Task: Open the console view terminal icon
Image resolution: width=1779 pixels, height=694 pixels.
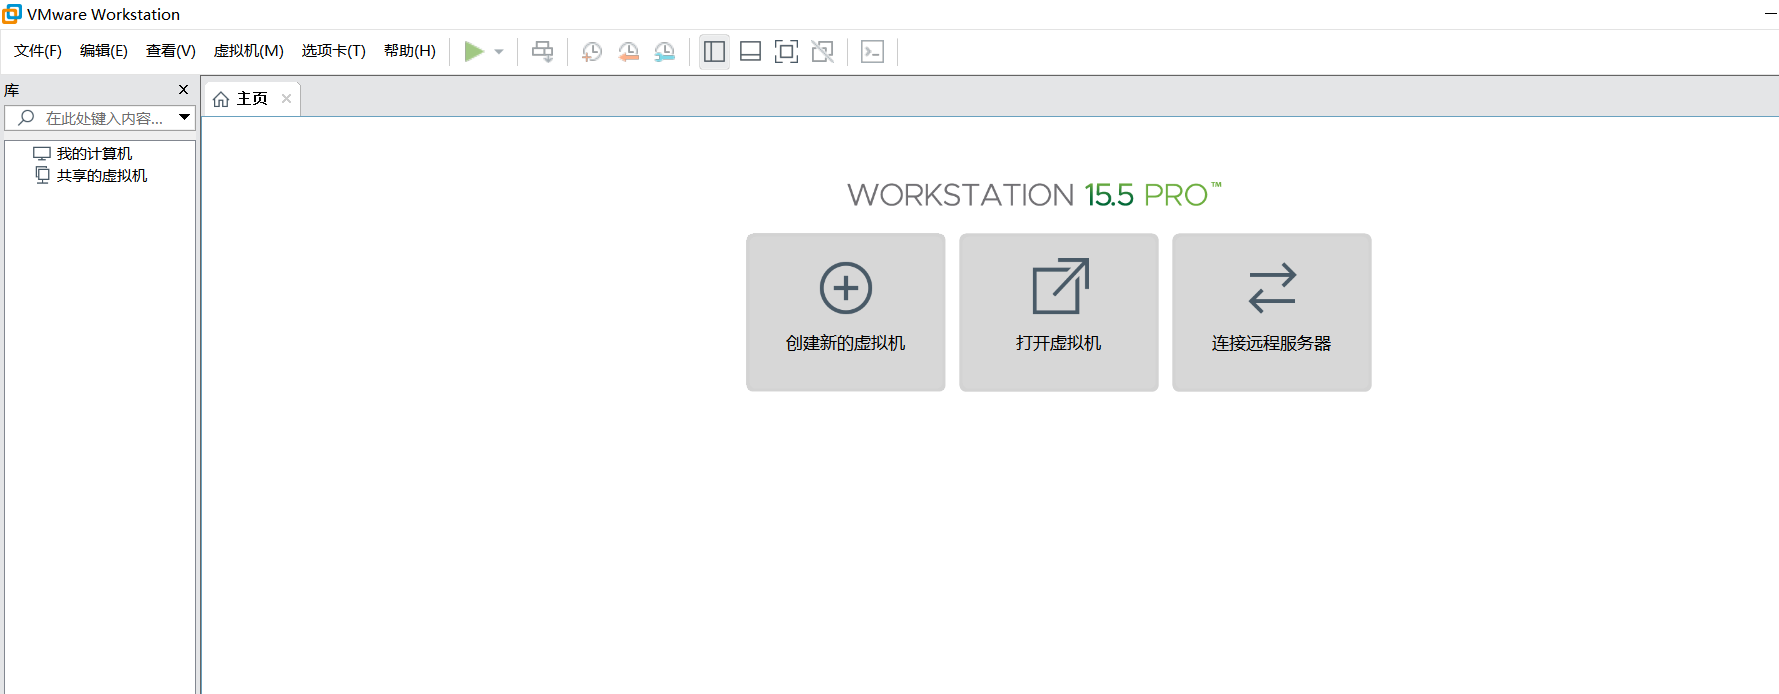Action: [872, 51]
